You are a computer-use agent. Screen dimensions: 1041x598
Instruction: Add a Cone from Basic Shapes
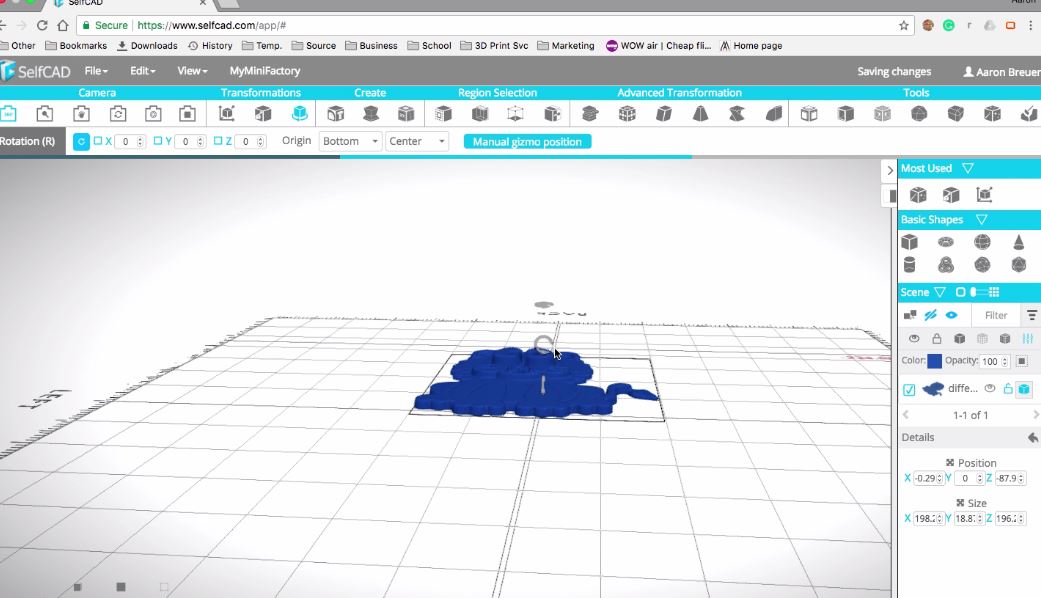[1018, 242]
